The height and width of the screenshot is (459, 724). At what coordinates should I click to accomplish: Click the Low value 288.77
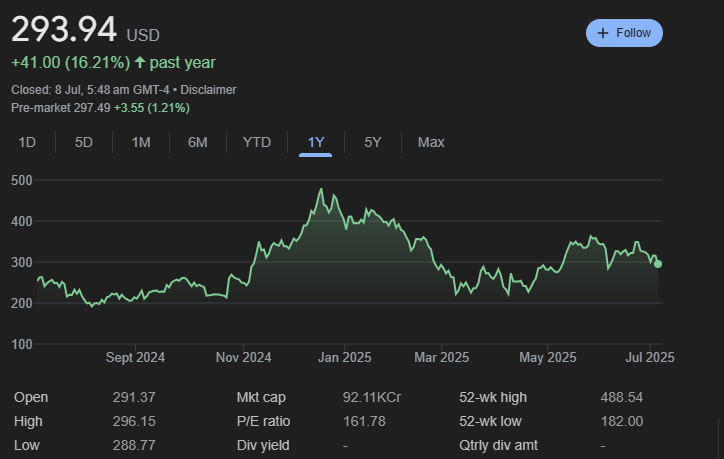[134, 445]
